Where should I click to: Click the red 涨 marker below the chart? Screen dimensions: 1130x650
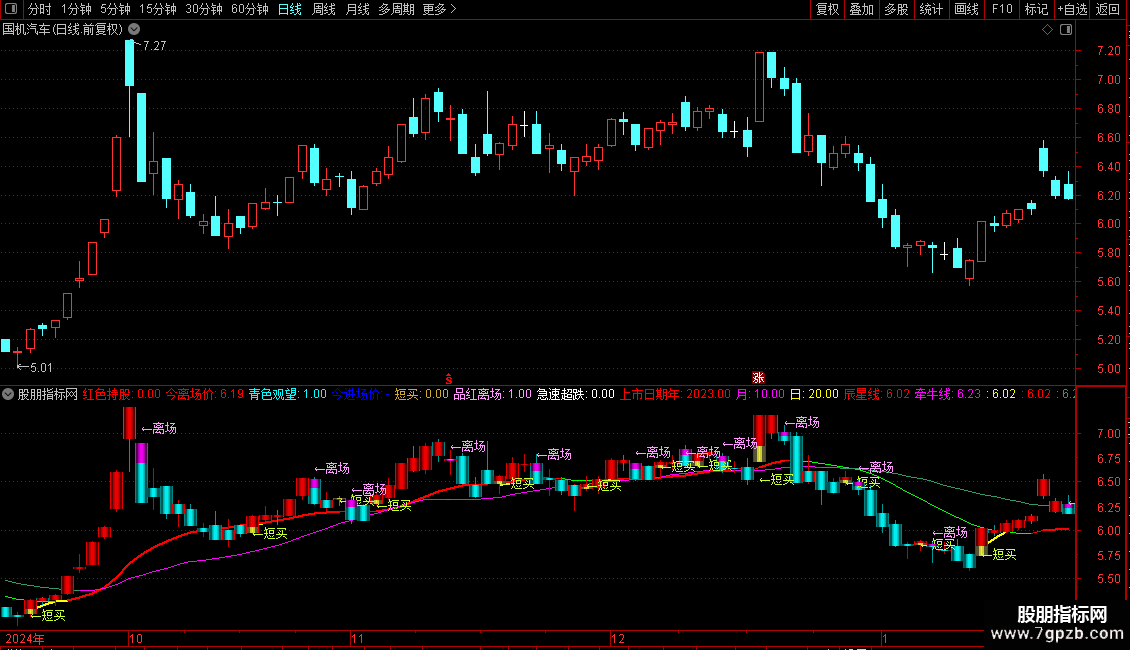[x=758, y=378]
